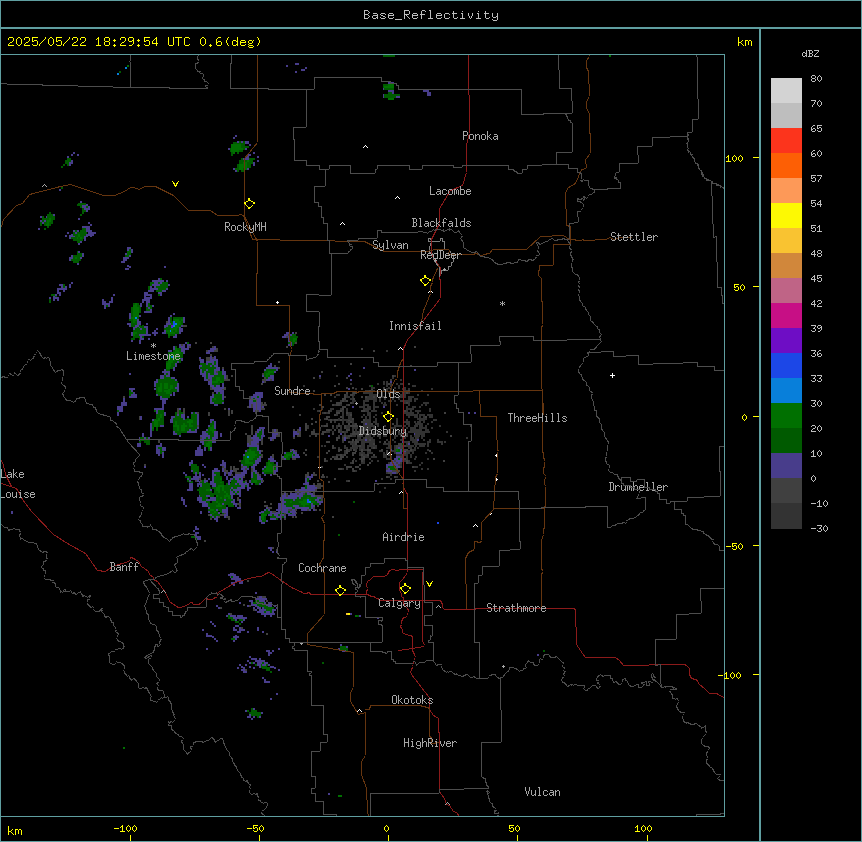Click the HighRiver city label
This screenshot has width=862, height=842.
pos(430,743)
